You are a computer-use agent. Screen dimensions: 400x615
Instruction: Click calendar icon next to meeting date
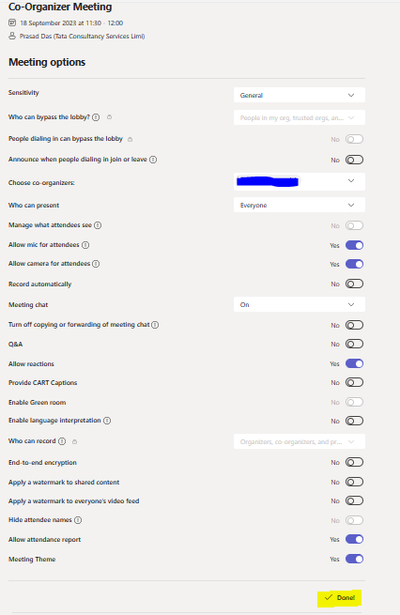(x=12, y=23)
